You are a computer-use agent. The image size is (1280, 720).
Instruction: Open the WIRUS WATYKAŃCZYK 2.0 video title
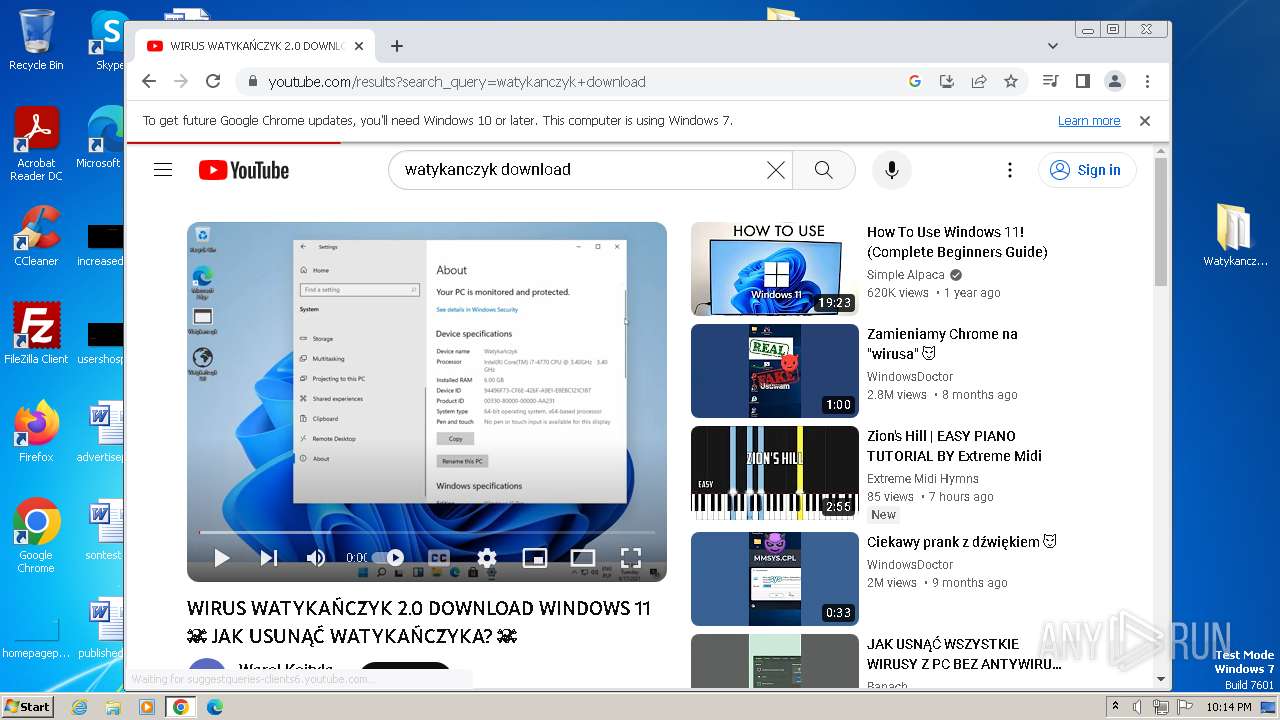(419, 622)
